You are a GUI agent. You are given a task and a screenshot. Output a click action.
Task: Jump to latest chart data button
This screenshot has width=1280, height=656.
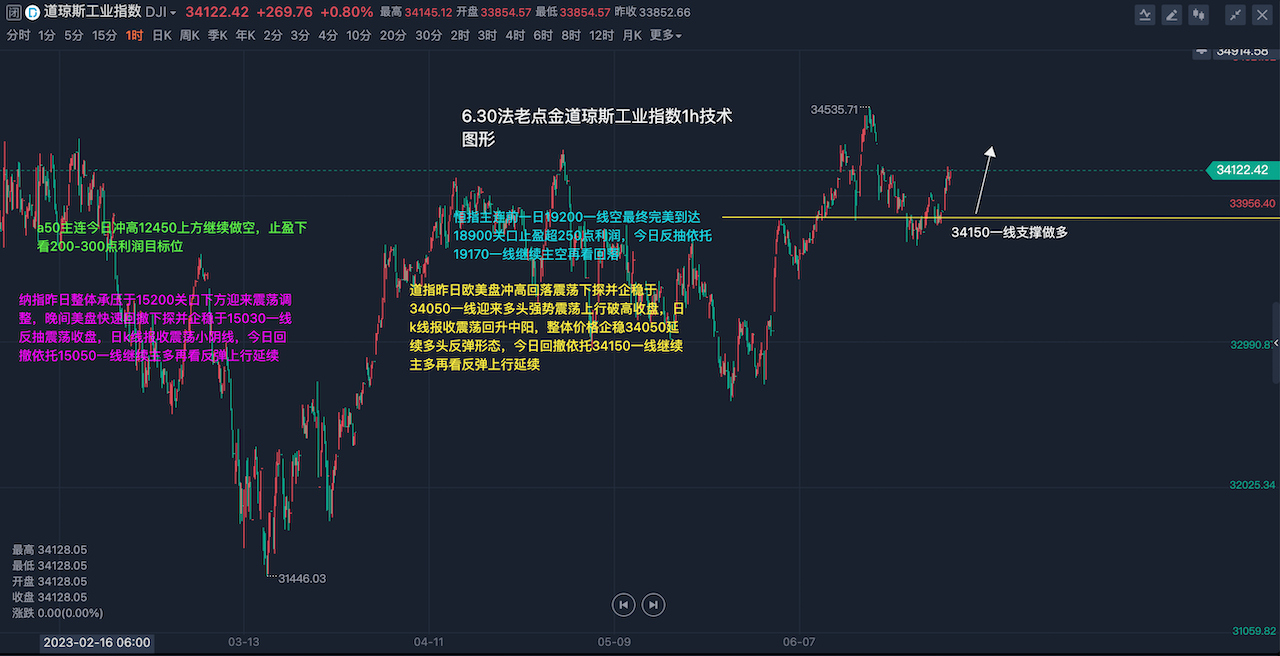(x=653, y=604)
